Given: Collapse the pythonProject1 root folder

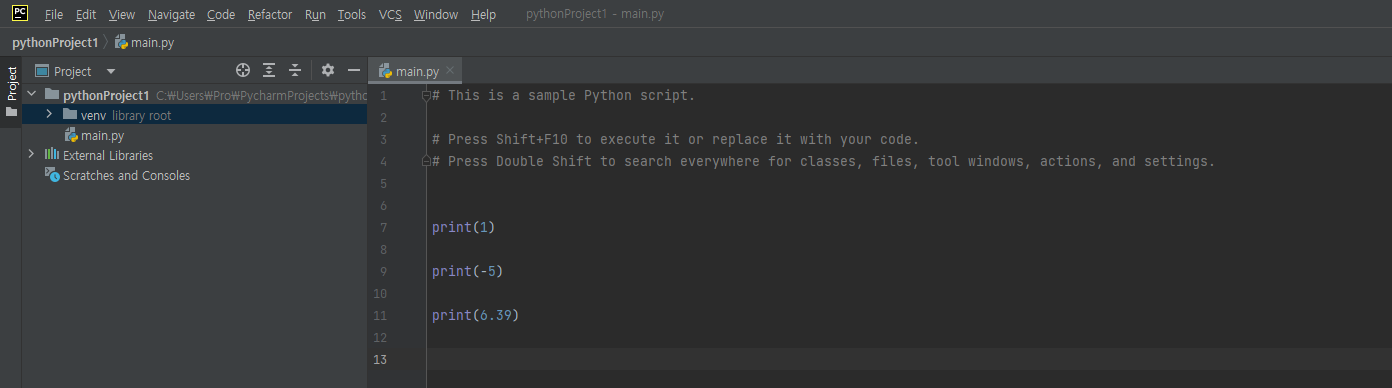Looking at the screenshot, I should (31, 95).
